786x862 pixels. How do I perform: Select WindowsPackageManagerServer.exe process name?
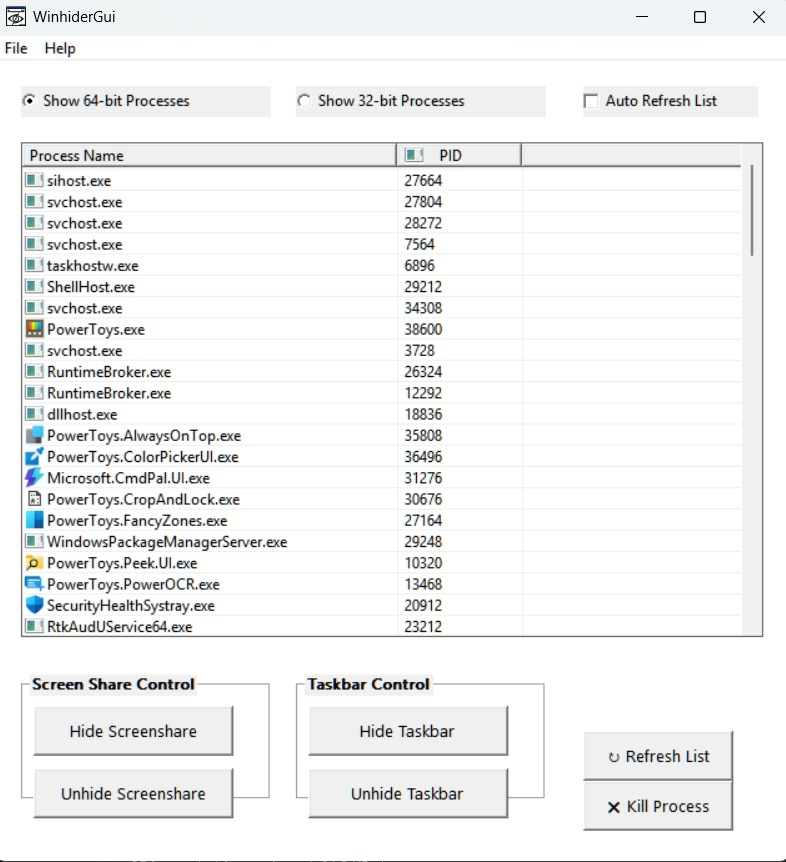(x=167, y=541)
